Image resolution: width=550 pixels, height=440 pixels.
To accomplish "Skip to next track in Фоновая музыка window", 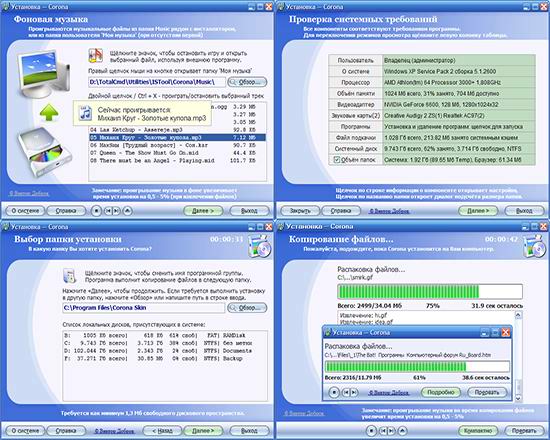I will click(x=116, y=211).
